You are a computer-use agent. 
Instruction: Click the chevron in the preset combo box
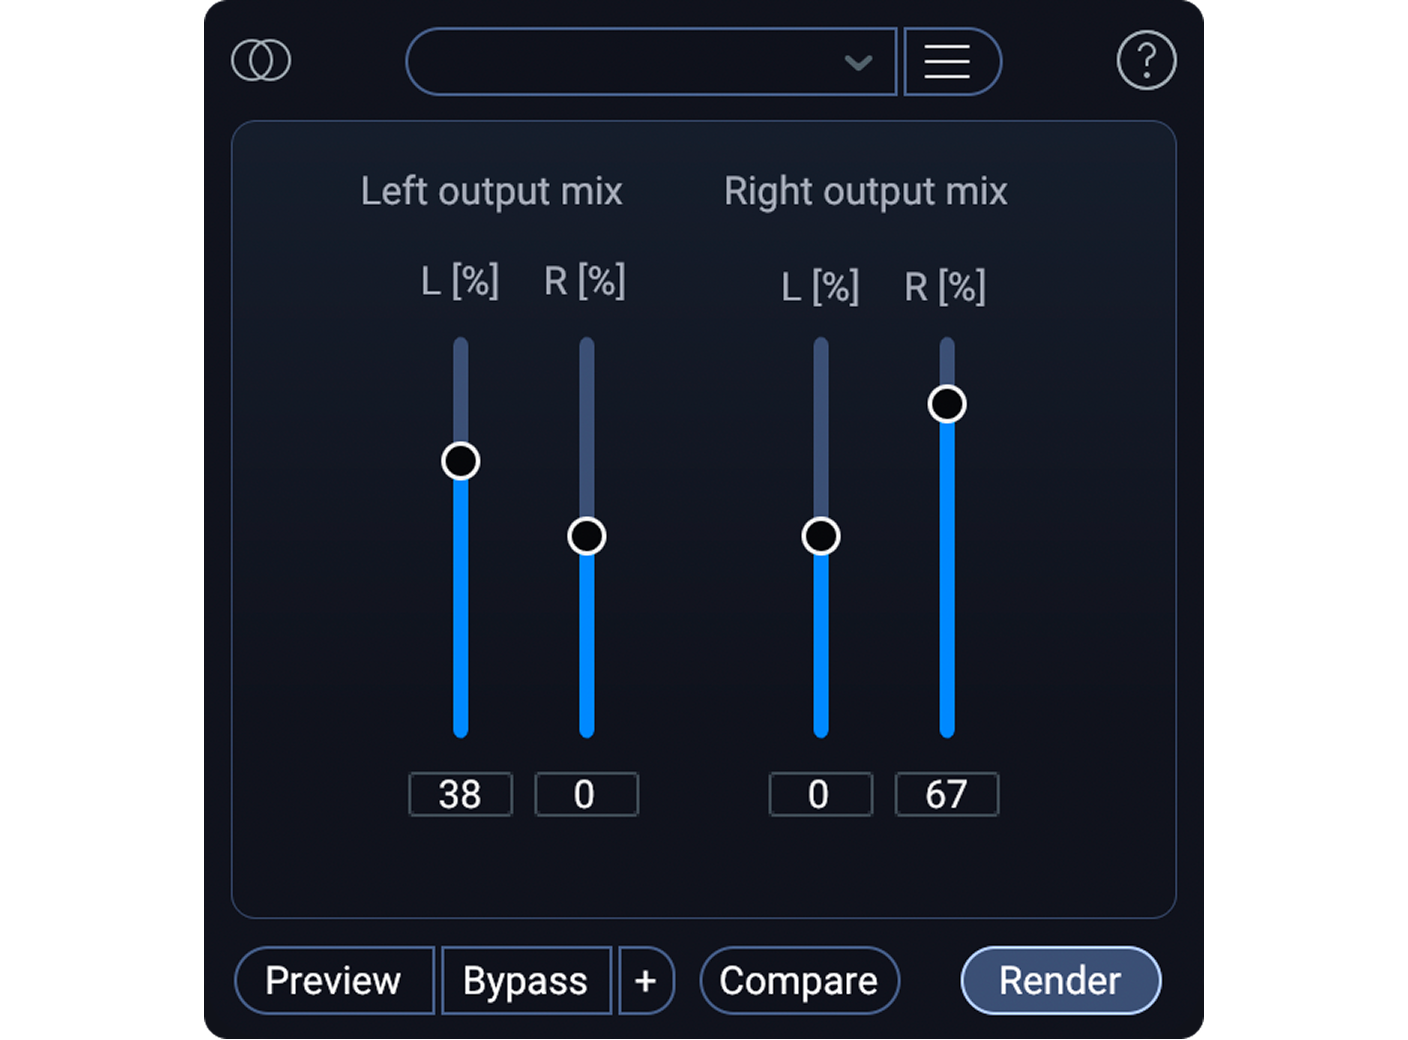(858, 62)
